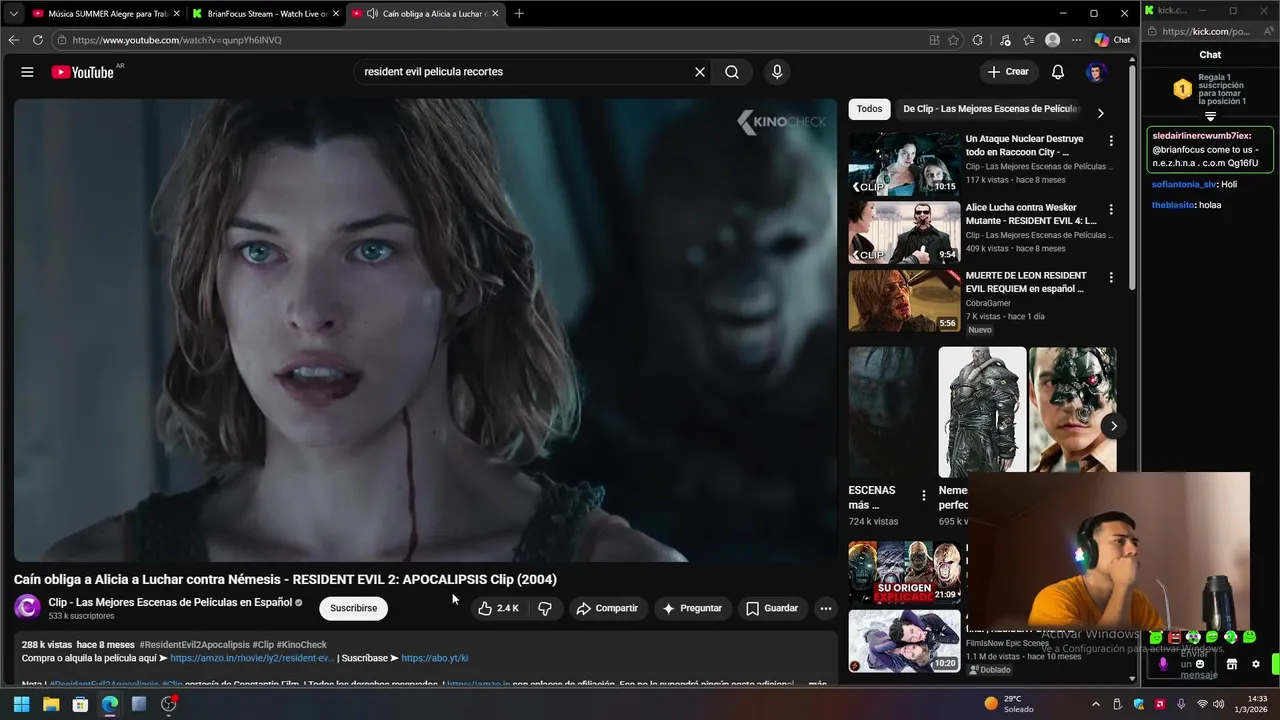Click the browser address bar URL

177,40
